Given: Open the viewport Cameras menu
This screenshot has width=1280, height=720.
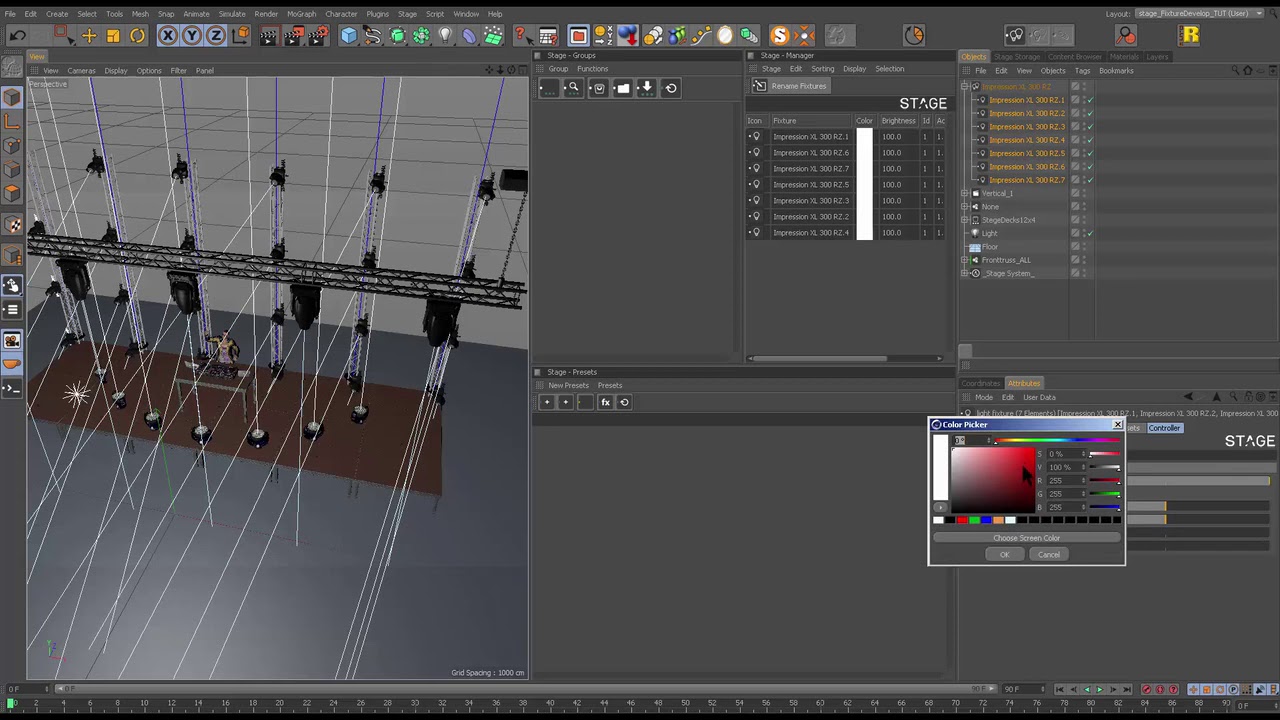Looking at the screenshot, I should click(81, 71).
